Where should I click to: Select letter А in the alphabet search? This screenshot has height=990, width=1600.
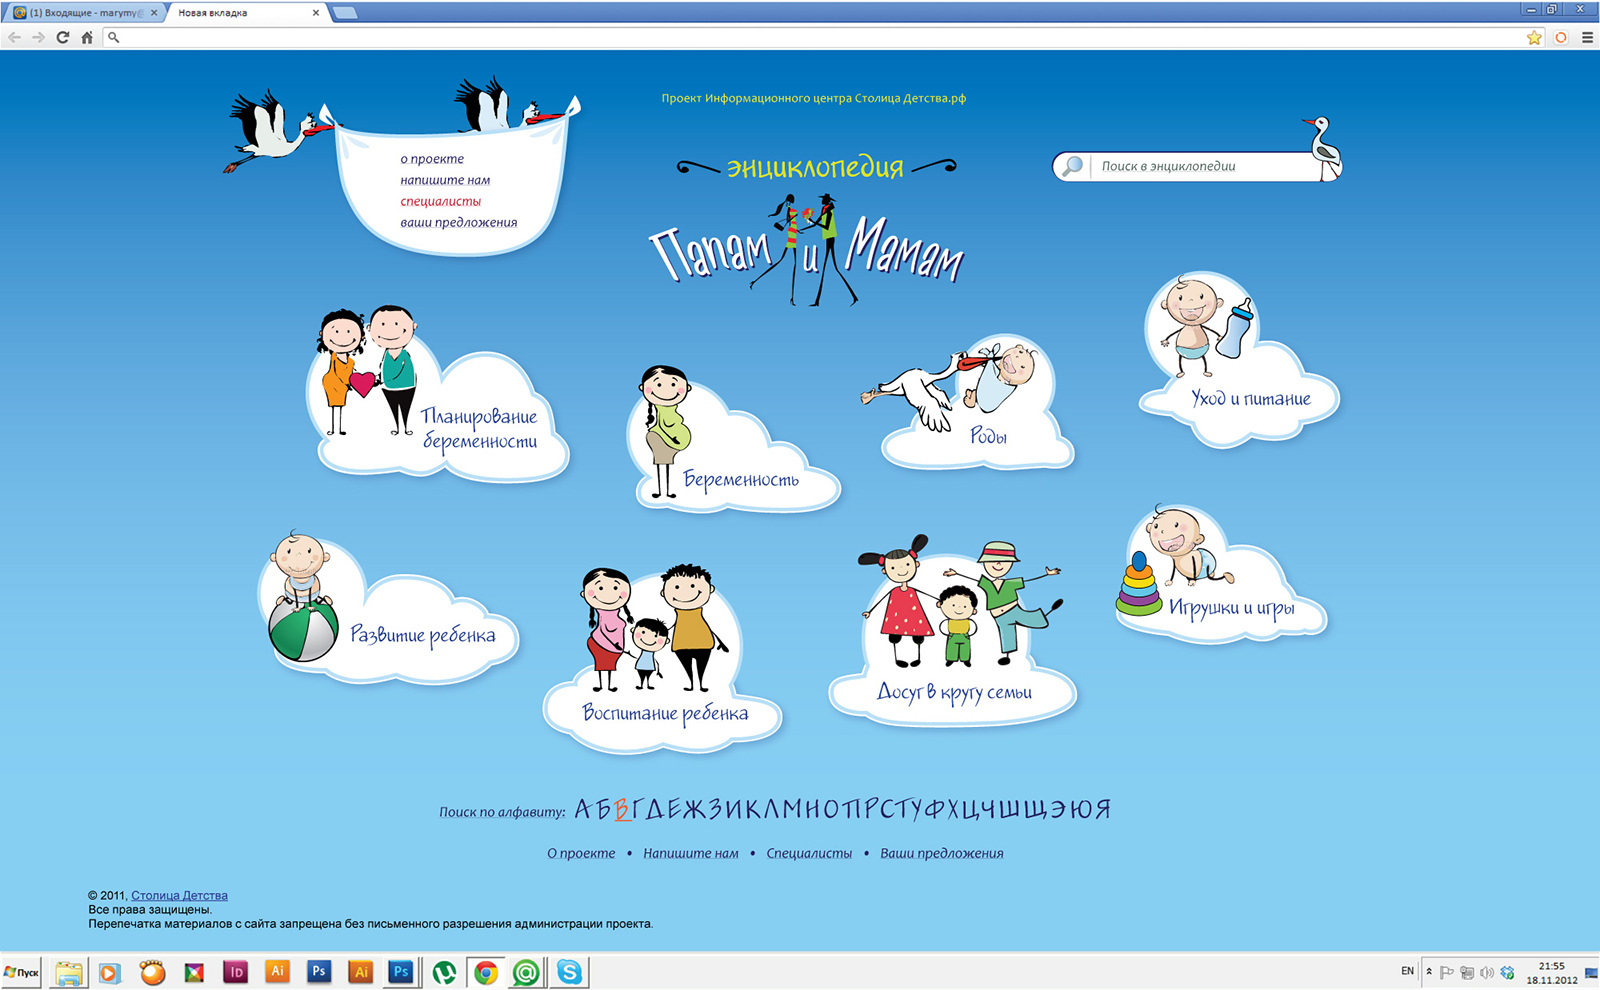tap(583, 810)
